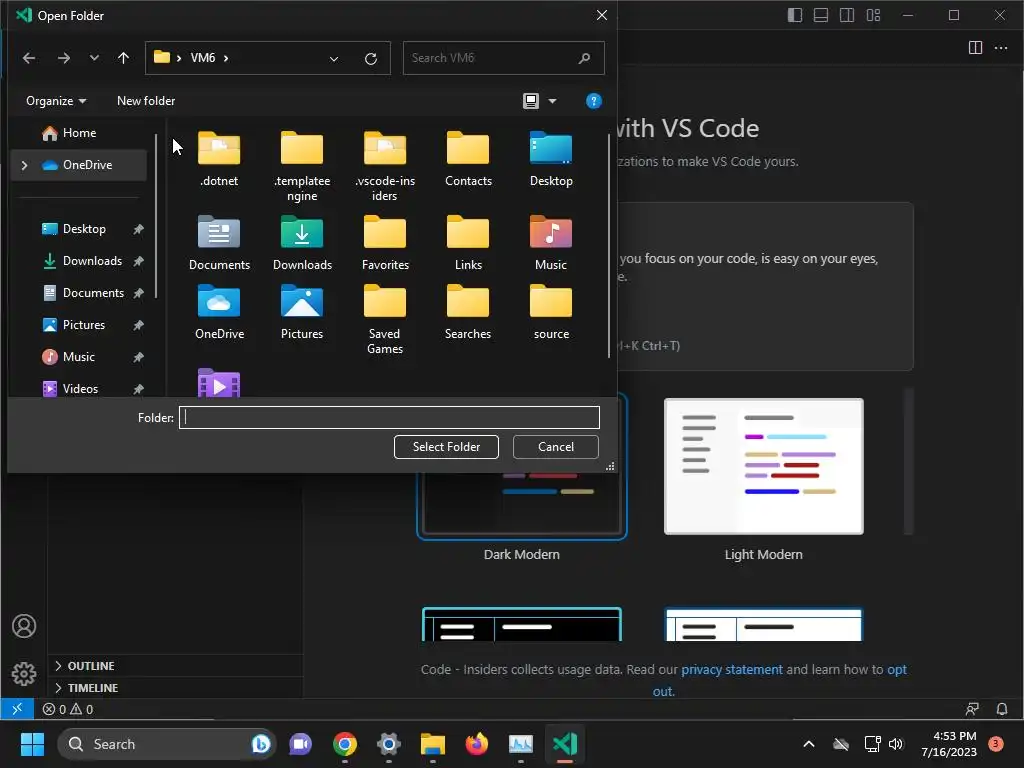The width and height of the screenshot is (1024, 768).
Task: Go forward using the forward arrow
Action: click(x=63, y=58)
